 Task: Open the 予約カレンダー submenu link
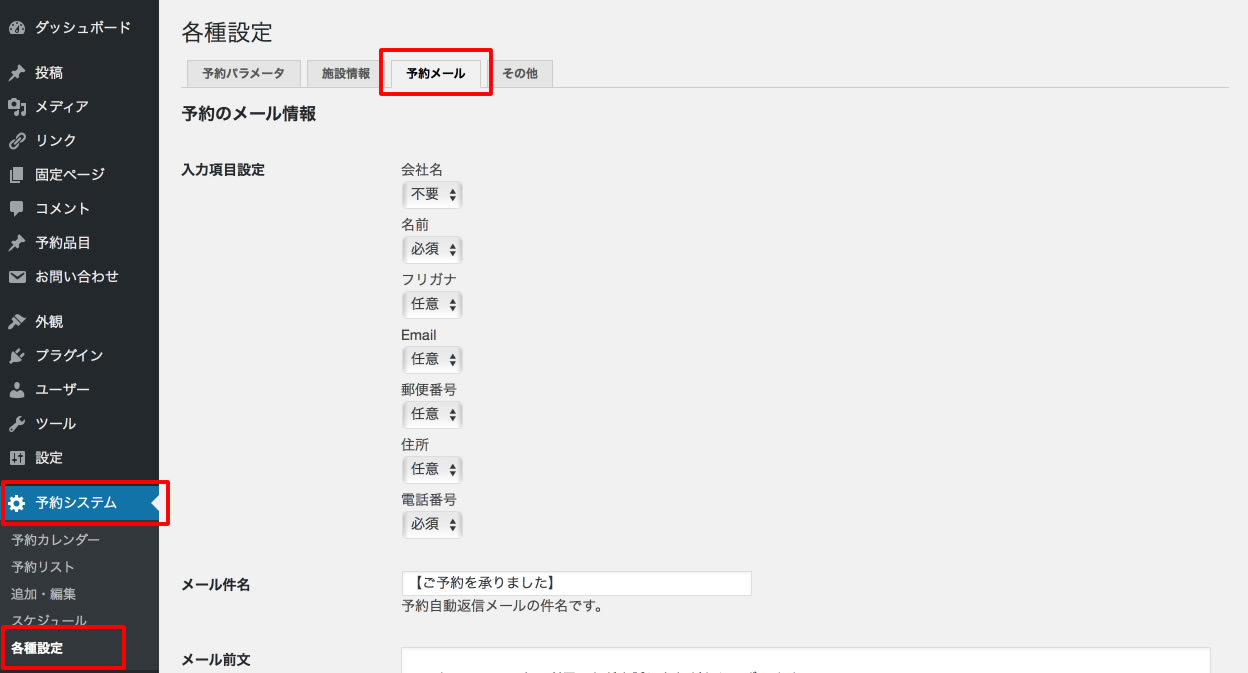pos(56,540)
